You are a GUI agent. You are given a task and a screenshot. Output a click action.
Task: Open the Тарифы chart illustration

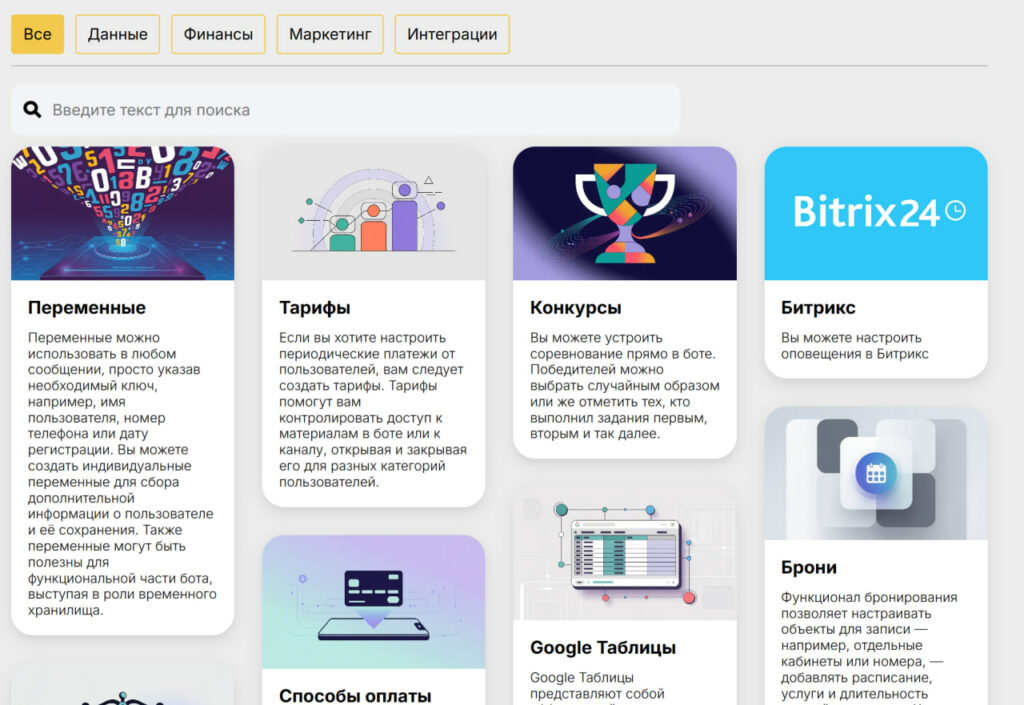[x=374, y=213]
